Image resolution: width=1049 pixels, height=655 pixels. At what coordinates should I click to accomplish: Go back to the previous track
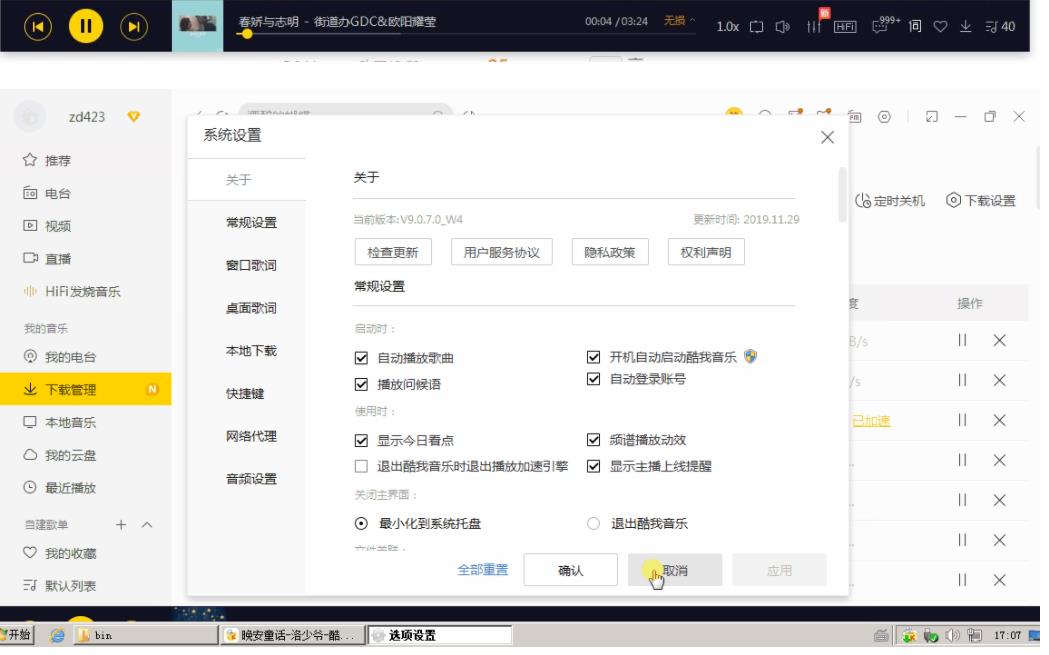[39, 24]
